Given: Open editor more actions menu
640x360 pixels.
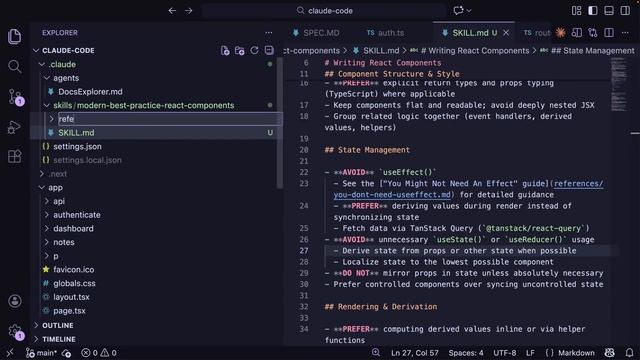Looking at the screenshot, I should [625, 33].
